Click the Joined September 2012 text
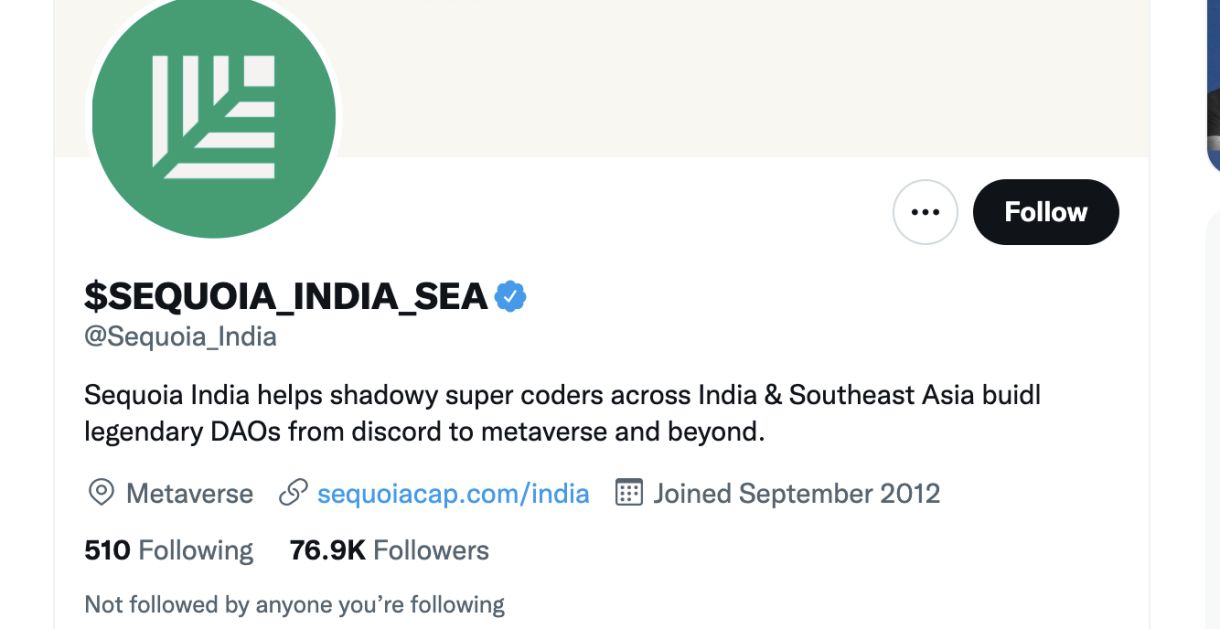This screenshot has height=629, width=1220. click(x=796, y=493)
